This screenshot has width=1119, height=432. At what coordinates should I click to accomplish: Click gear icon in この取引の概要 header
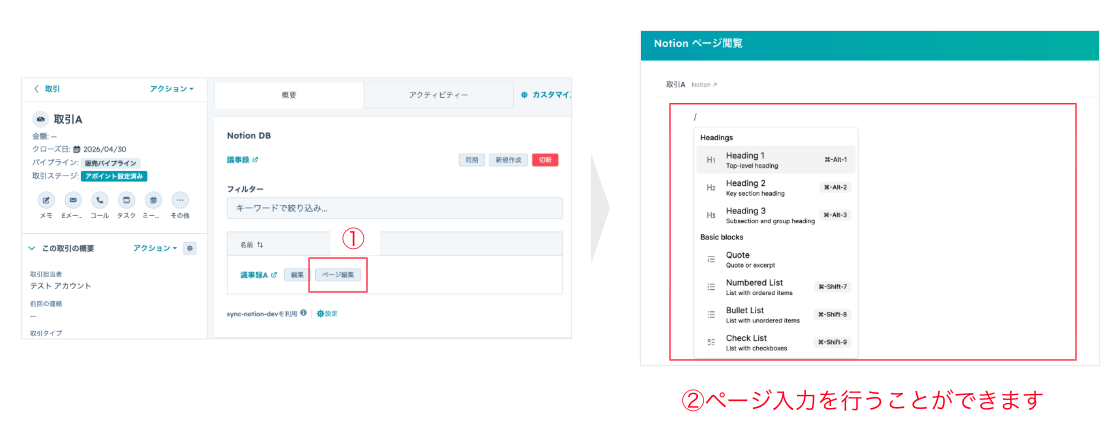point(190,248)
